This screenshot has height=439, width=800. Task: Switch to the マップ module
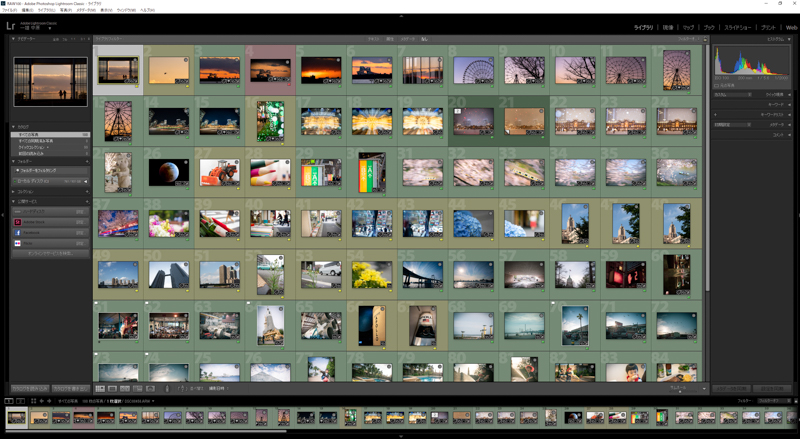point(688,28)
